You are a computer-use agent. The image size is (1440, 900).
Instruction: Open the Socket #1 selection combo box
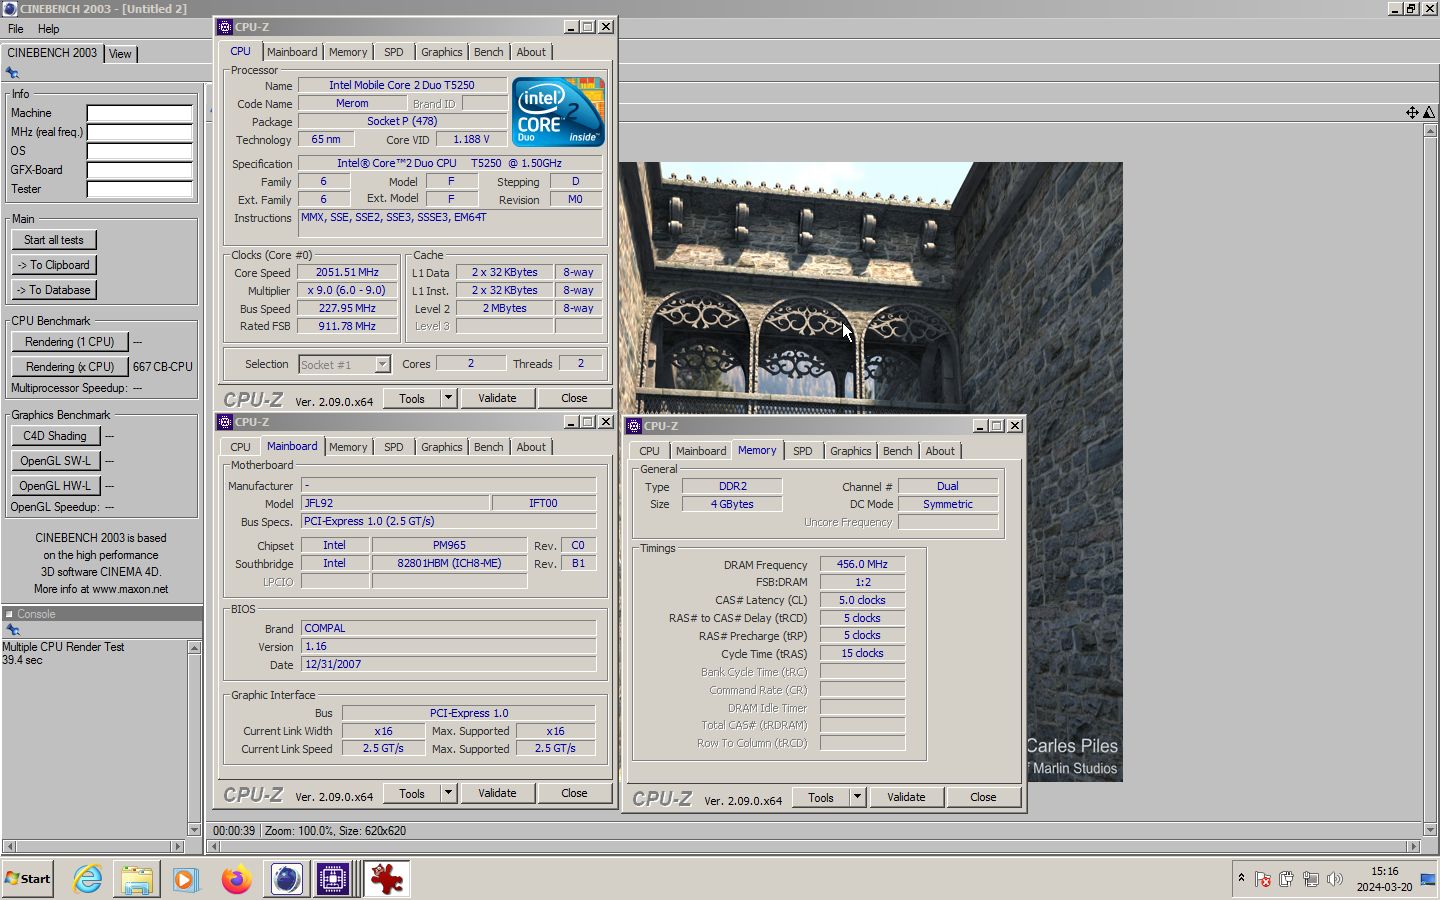[344, 364]
